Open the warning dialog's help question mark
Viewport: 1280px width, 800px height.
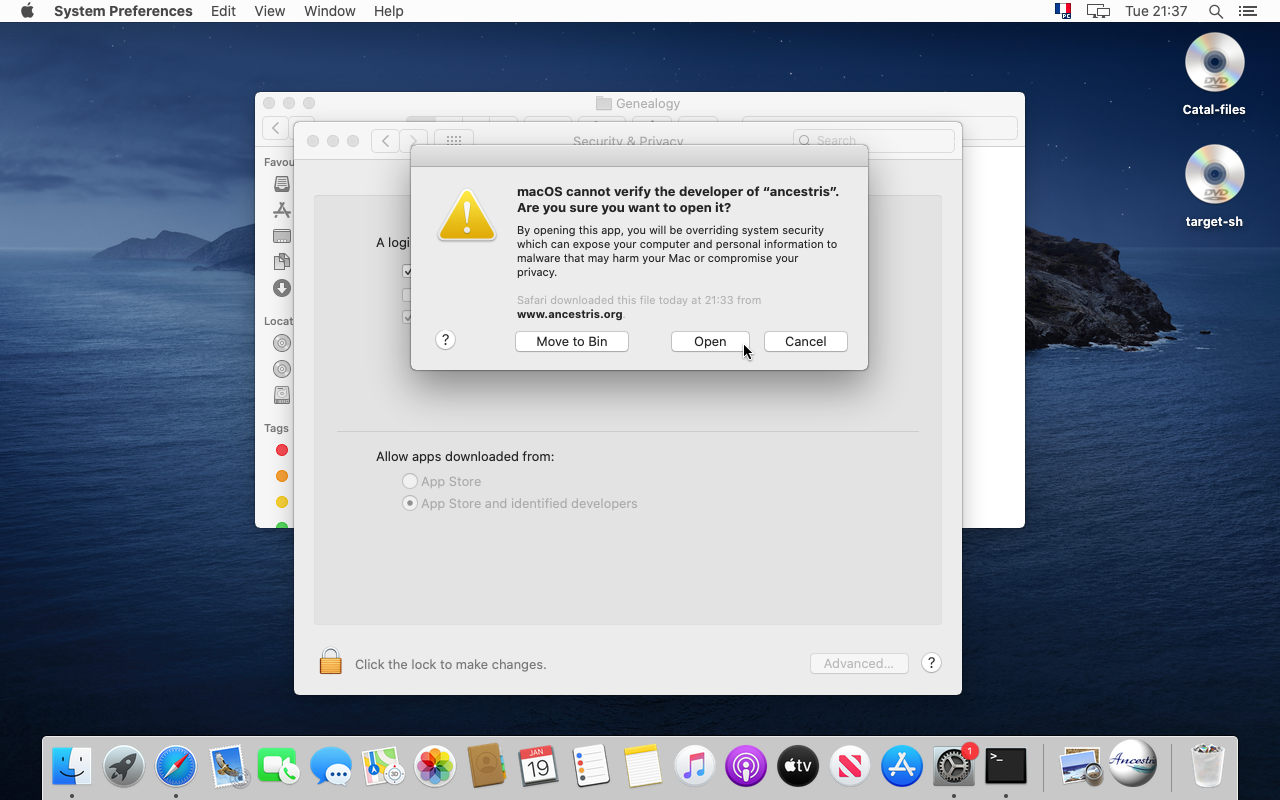click(x=446, y=340)
